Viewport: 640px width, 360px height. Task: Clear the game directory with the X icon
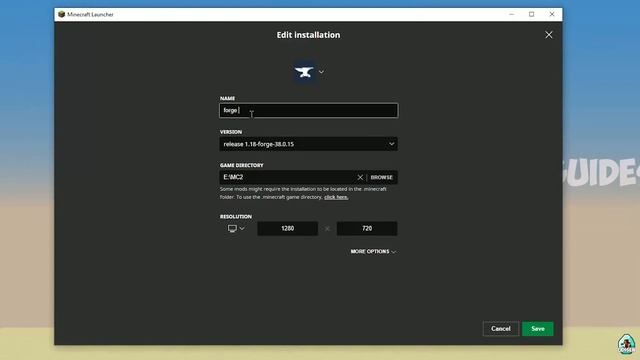pyautogui.click(x=360, y=177)
